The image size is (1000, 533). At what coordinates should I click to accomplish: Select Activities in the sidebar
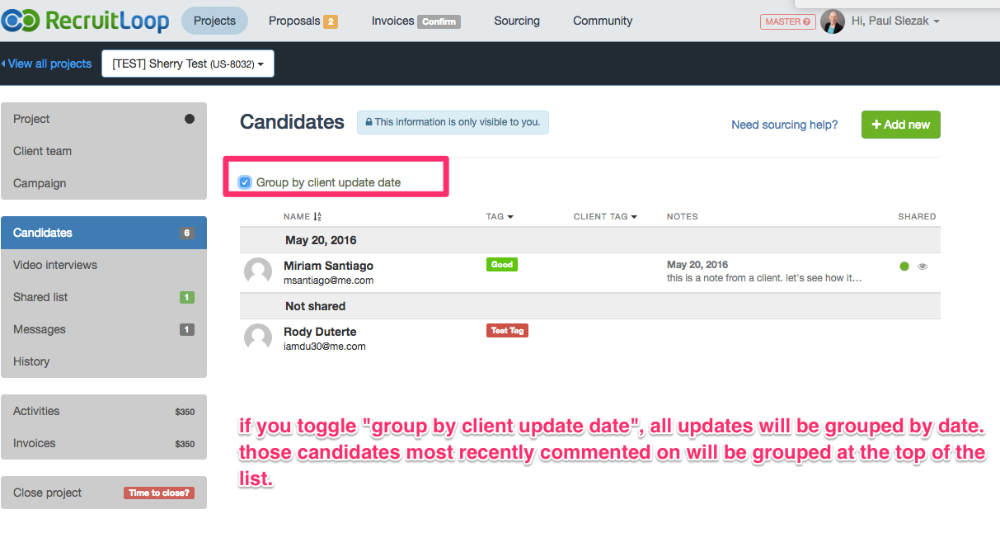coord(104,411)
